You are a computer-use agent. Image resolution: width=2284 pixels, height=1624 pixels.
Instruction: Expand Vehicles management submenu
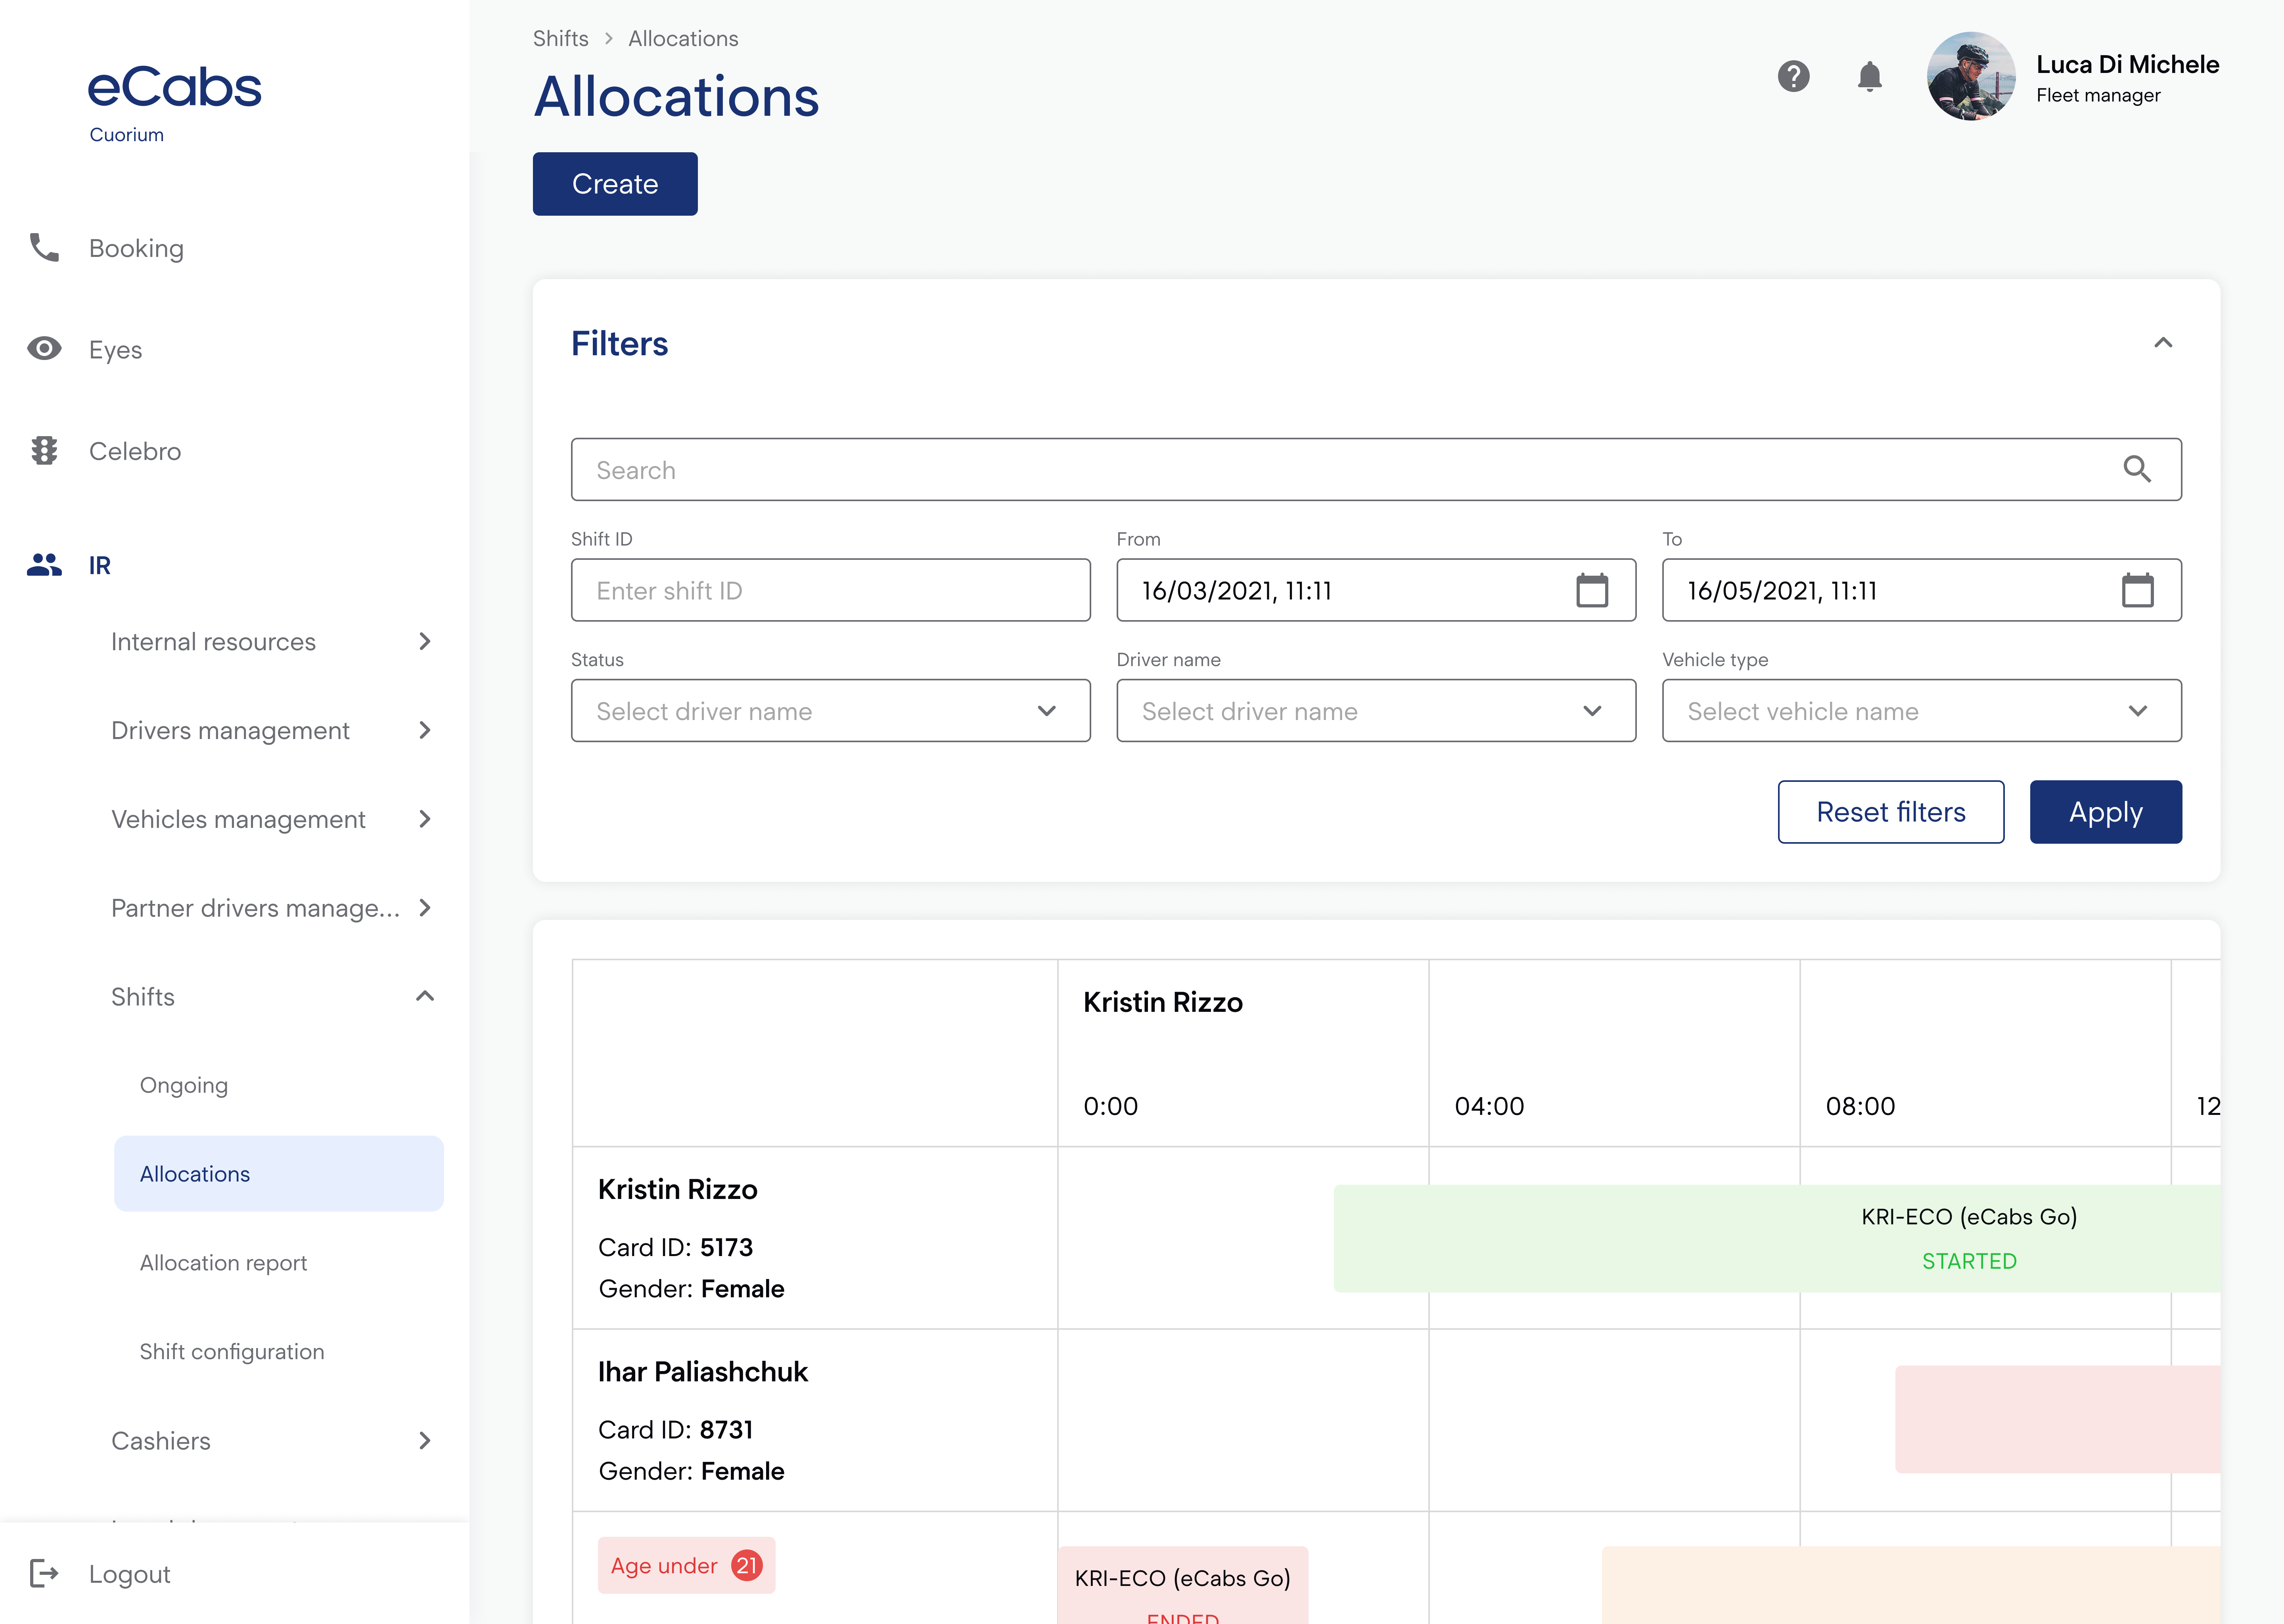tap(425, 819)
